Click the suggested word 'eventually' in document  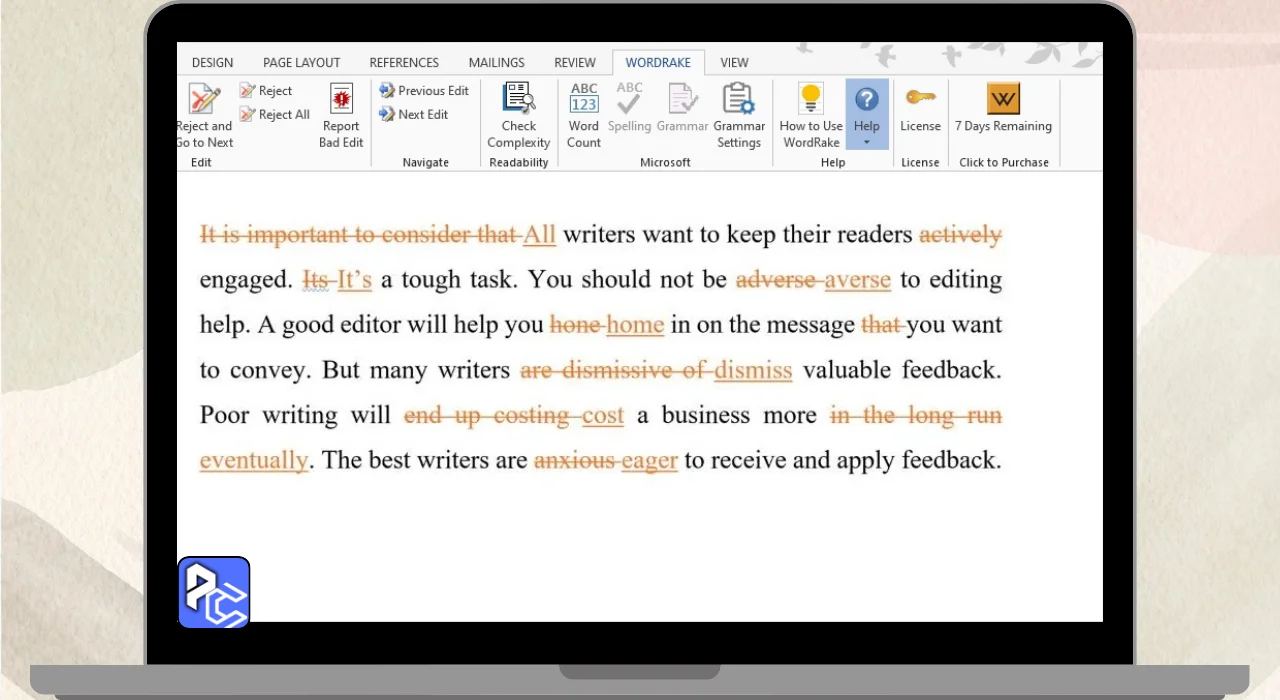tap(254, 461)
